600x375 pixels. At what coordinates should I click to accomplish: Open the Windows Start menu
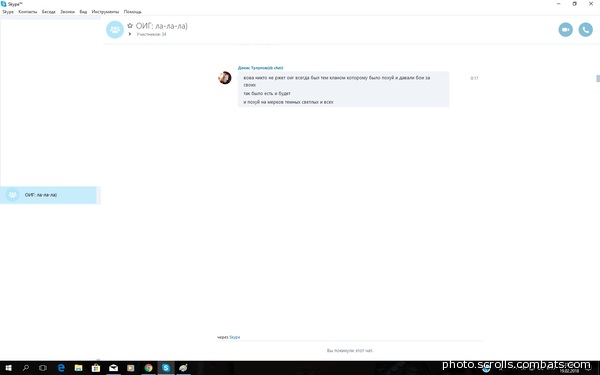click(8, 368)
